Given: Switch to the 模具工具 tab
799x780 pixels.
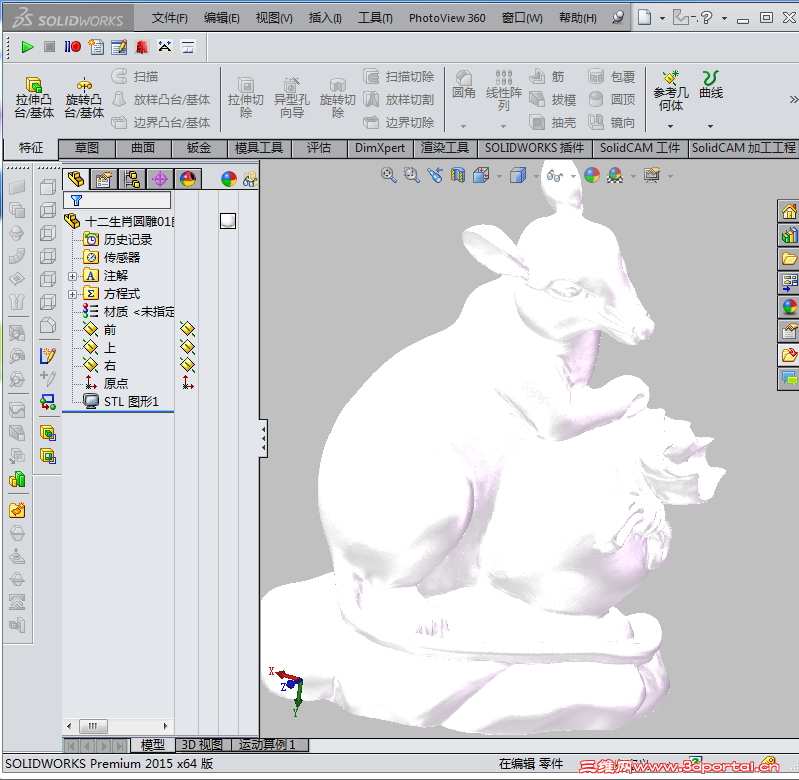Looking at the screenshot, I should [x=259, y=148].
